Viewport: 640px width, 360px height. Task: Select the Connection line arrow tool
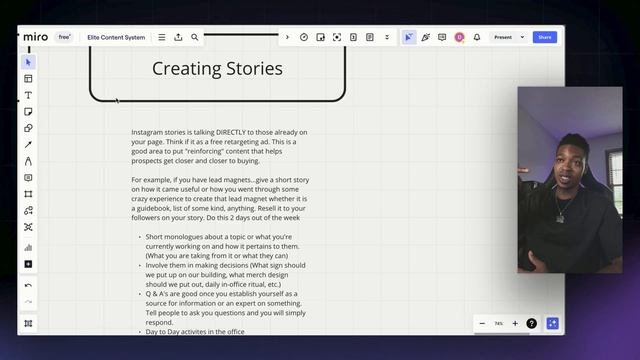pyautogui.click(x=28, y=144)
